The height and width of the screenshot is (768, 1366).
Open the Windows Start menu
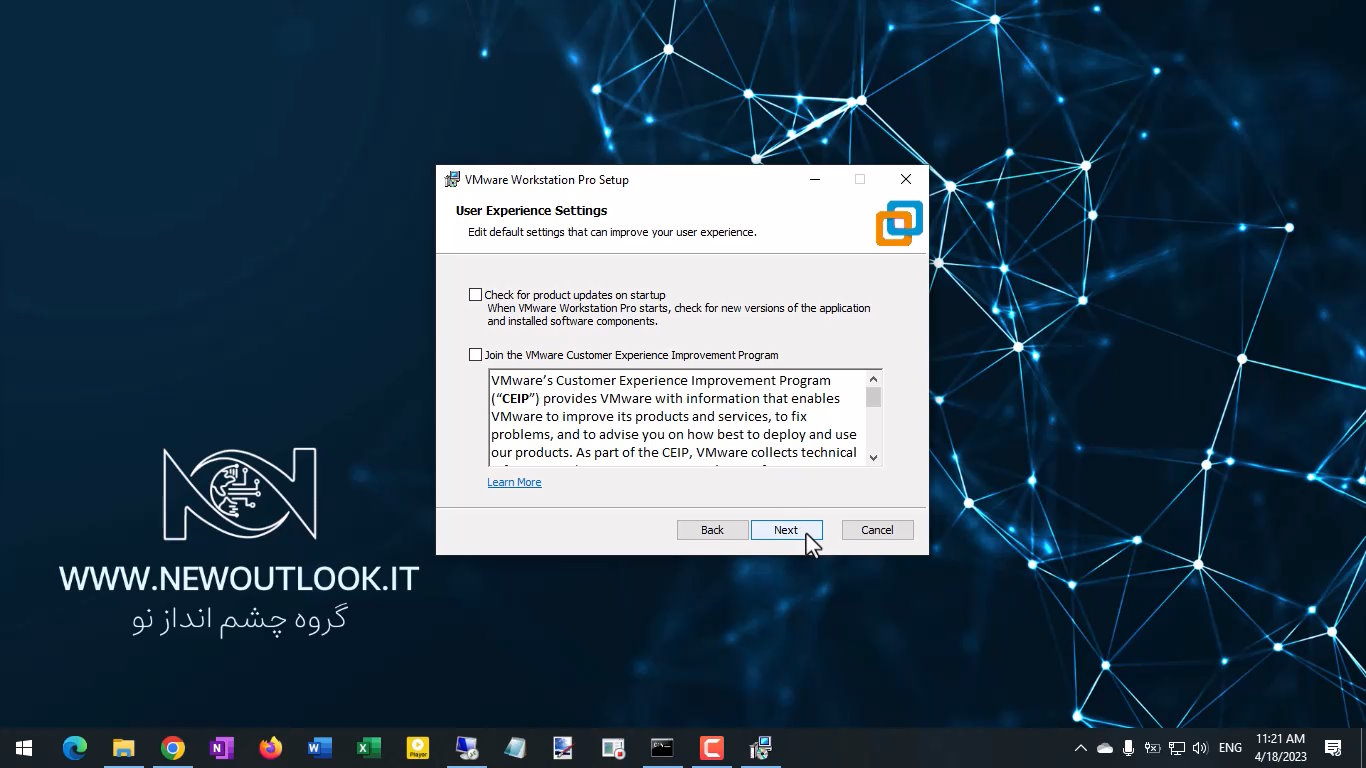(x=24, y=748)
